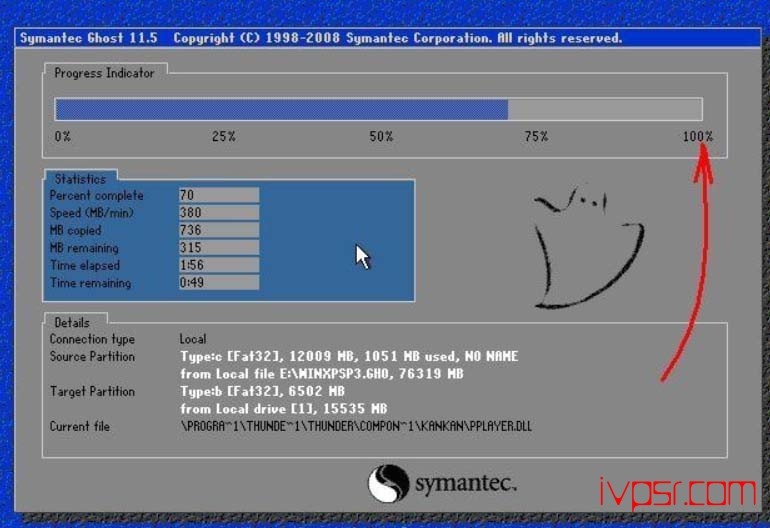Click the 'from Local file E:\WINXPSP3.GHO' line
The height and width of the screenshot is (528, 770).
322,374
